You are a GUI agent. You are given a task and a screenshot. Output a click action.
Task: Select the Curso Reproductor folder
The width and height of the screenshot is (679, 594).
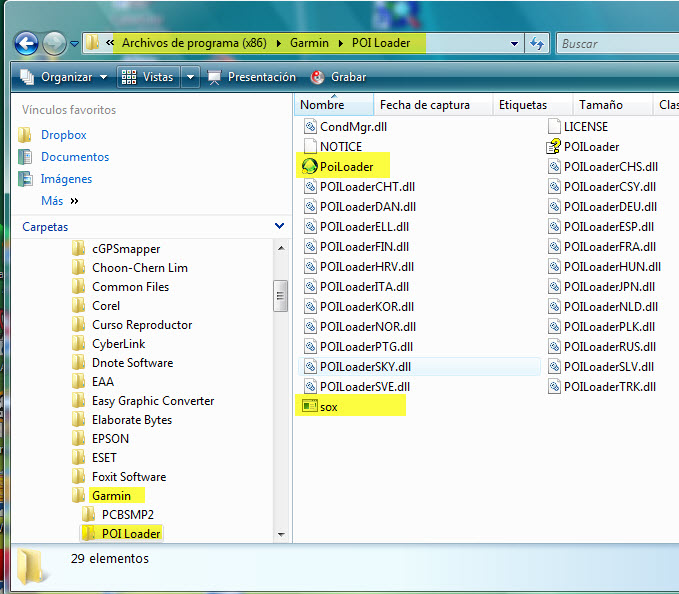[142, 325]
